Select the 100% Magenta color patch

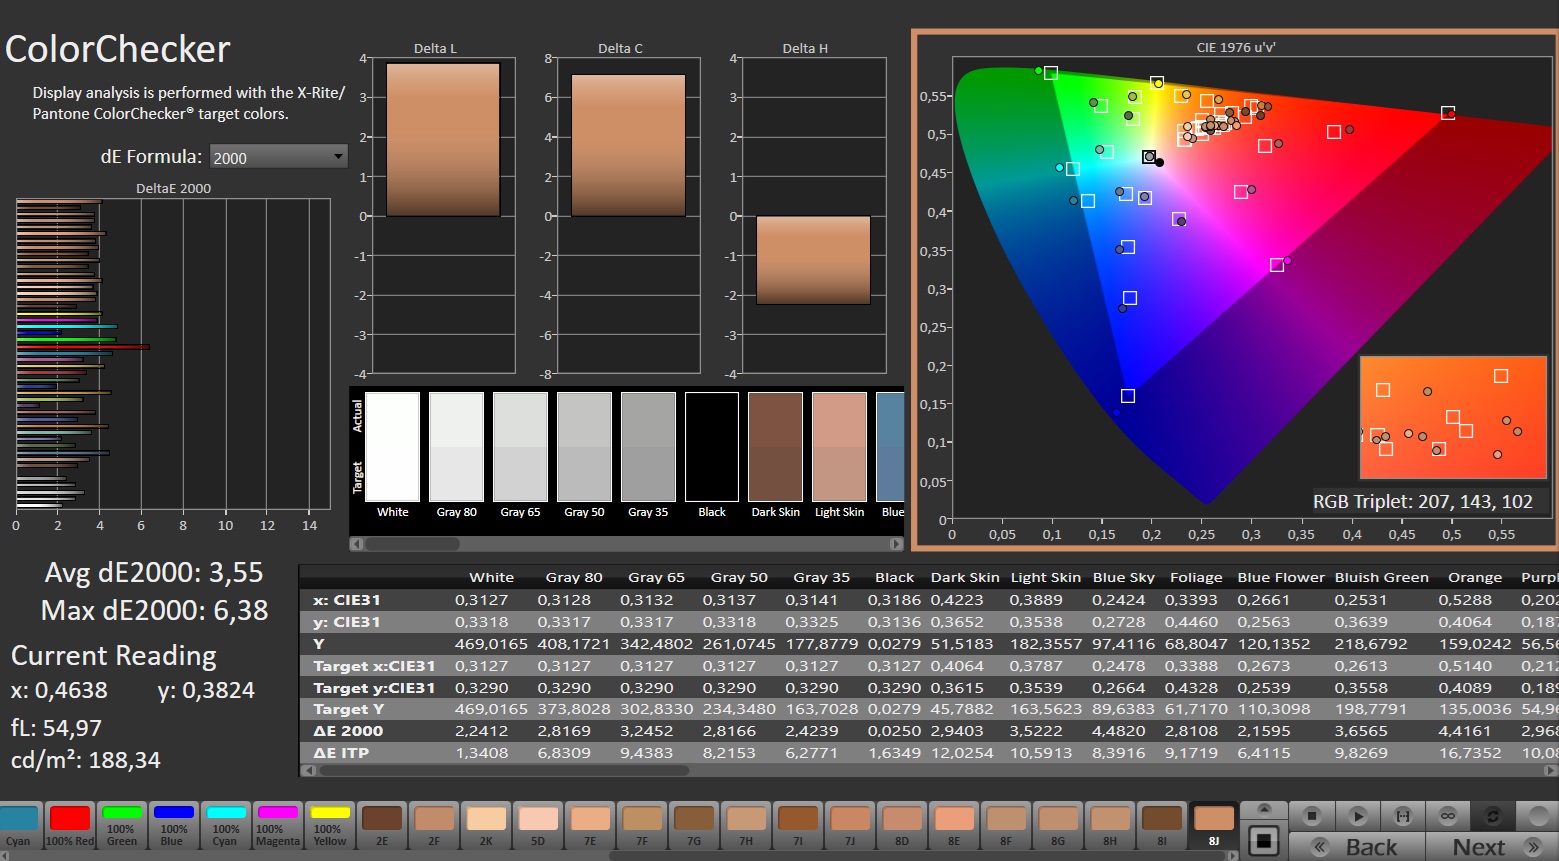pyautogui.click(x=278, y=825)
